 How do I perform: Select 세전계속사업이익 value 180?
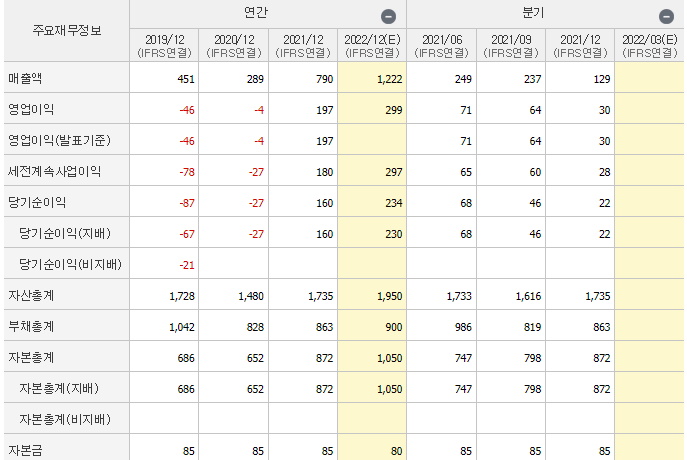(x=325, y=172)
